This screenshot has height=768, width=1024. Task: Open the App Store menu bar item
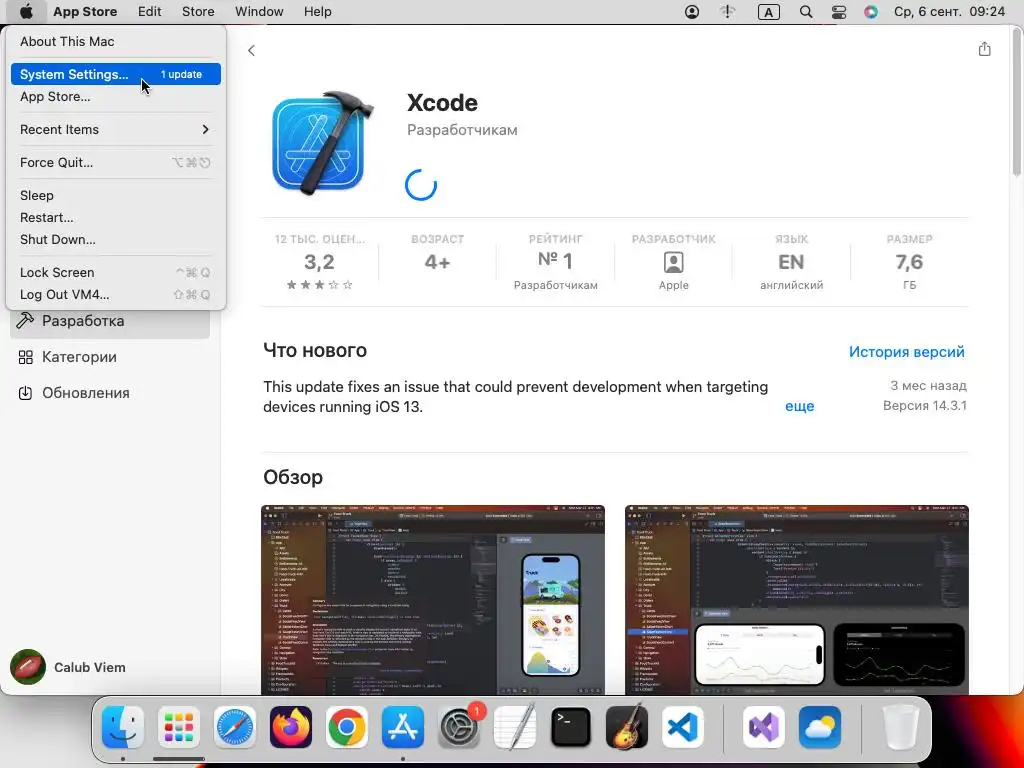(x=85, y=12)
